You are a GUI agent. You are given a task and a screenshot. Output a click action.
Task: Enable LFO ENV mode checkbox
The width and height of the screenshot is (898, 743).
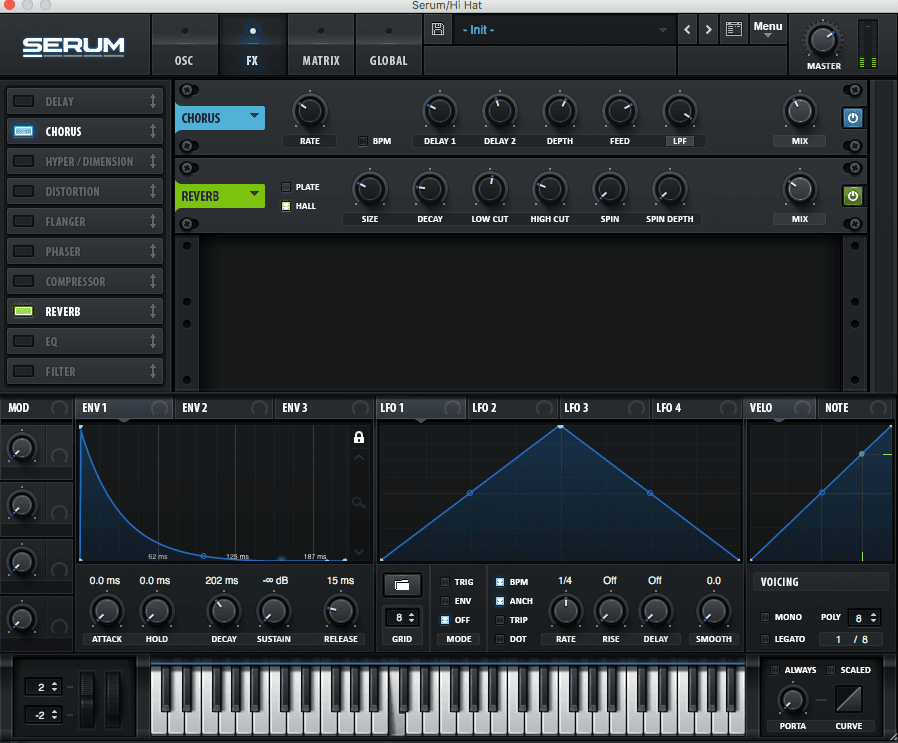[x=445, y=601]
